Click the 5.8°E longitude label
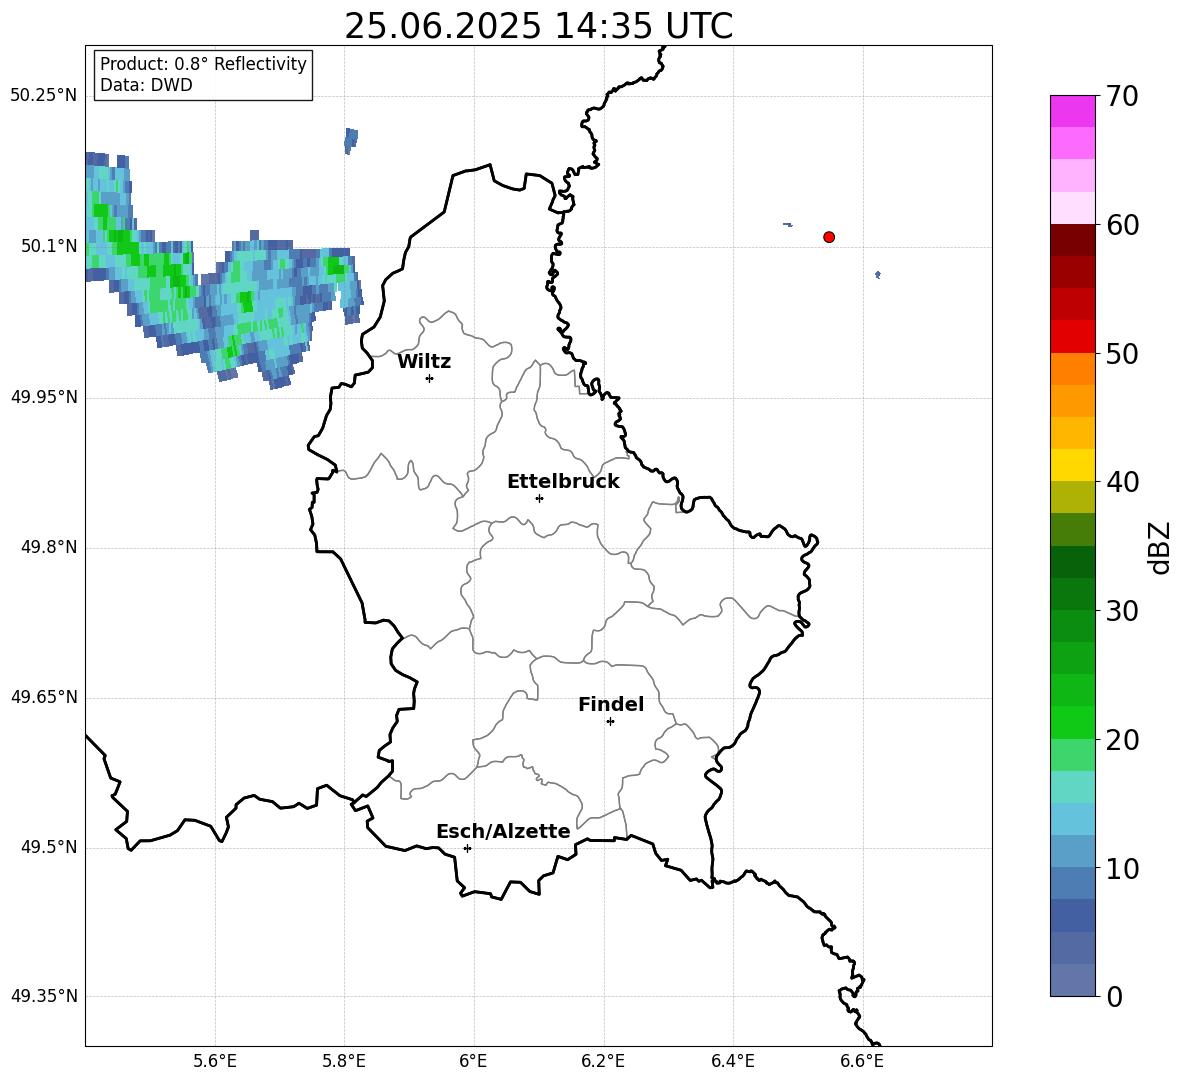 point(344,1061)
